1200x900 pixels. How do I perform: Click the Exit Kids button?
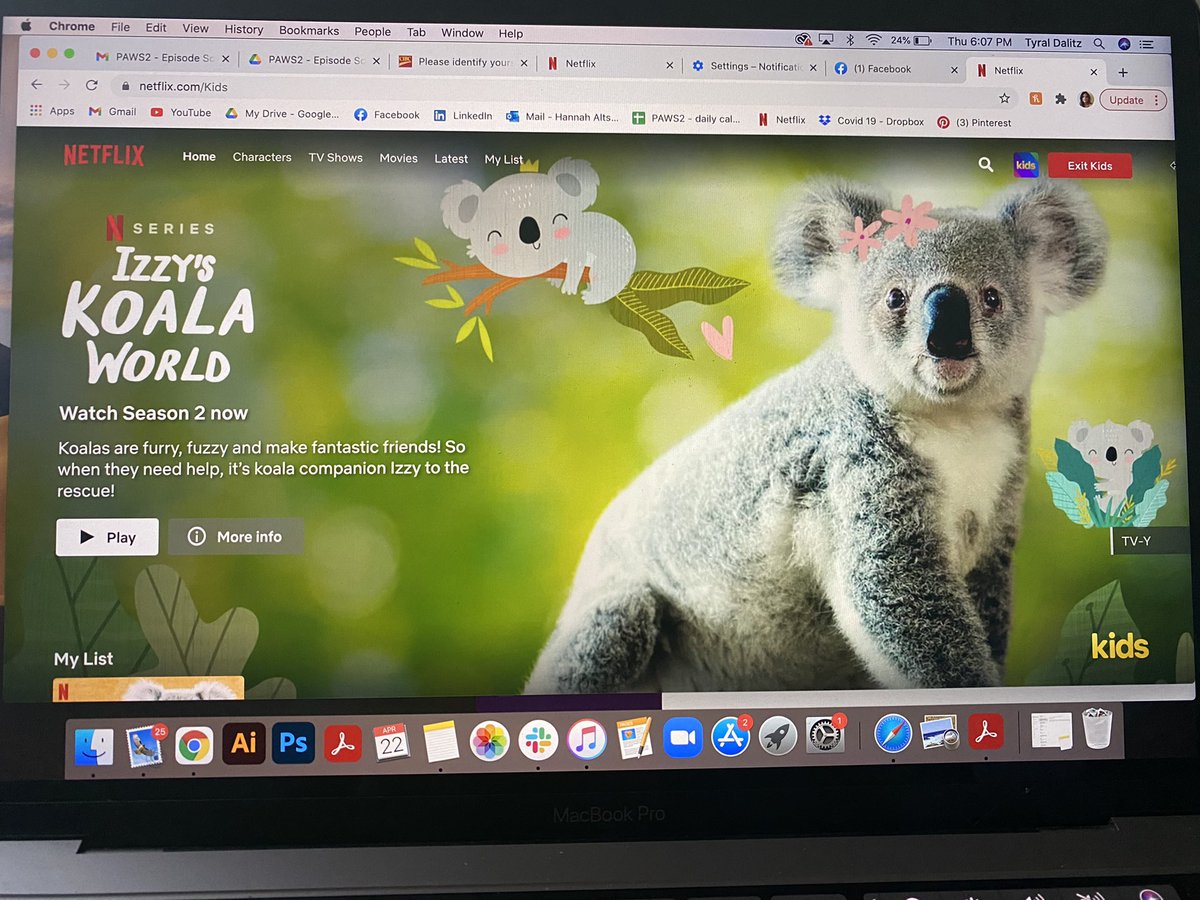tap(1089, 165)
